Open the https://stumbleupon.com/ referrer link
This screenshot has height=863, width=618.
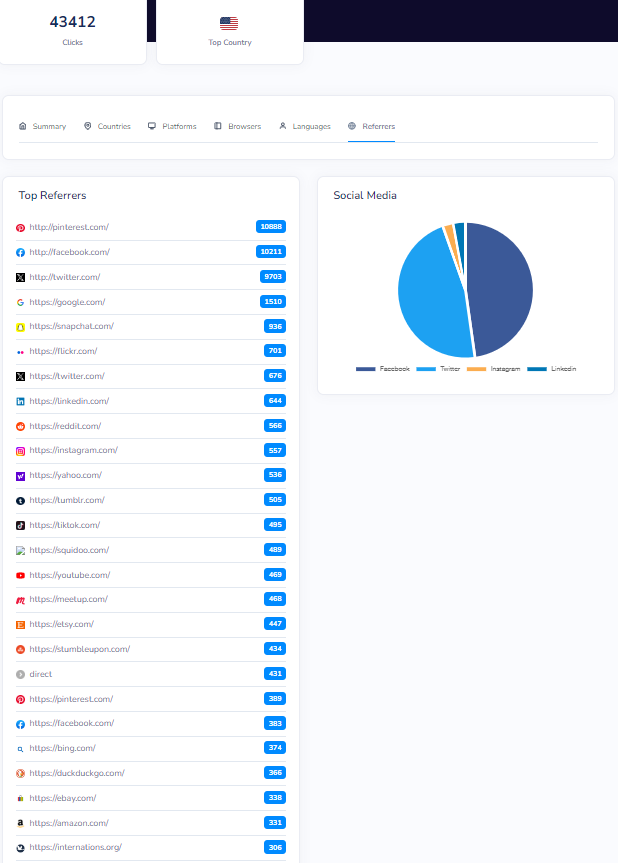80,649
